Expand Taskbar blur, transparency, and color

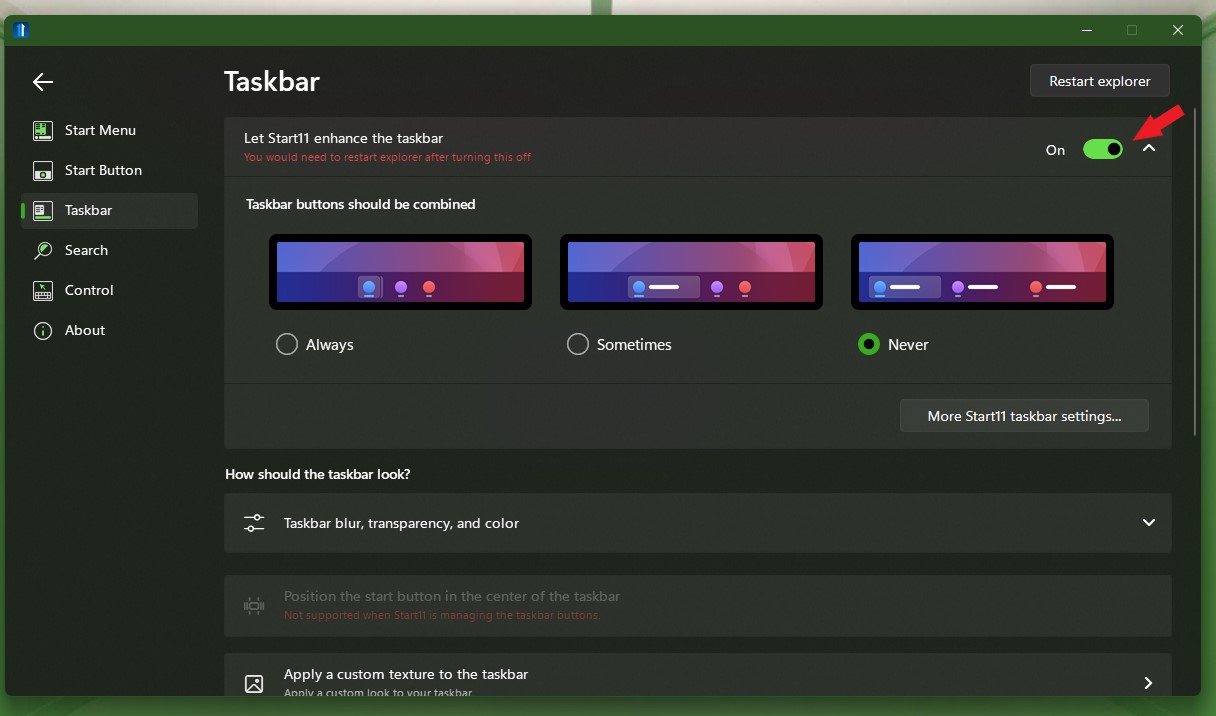pyautogui.click(x=1149, y=523)
